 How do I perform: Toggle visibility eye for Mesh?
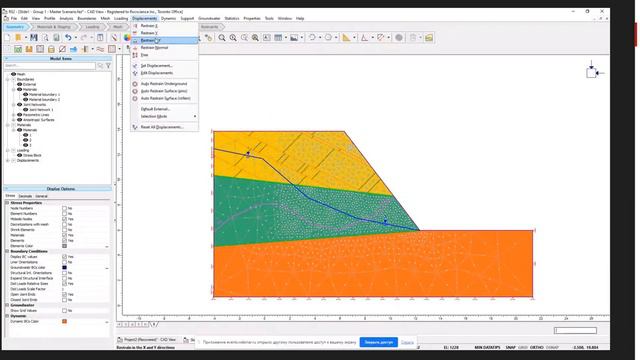coord(13,74)
